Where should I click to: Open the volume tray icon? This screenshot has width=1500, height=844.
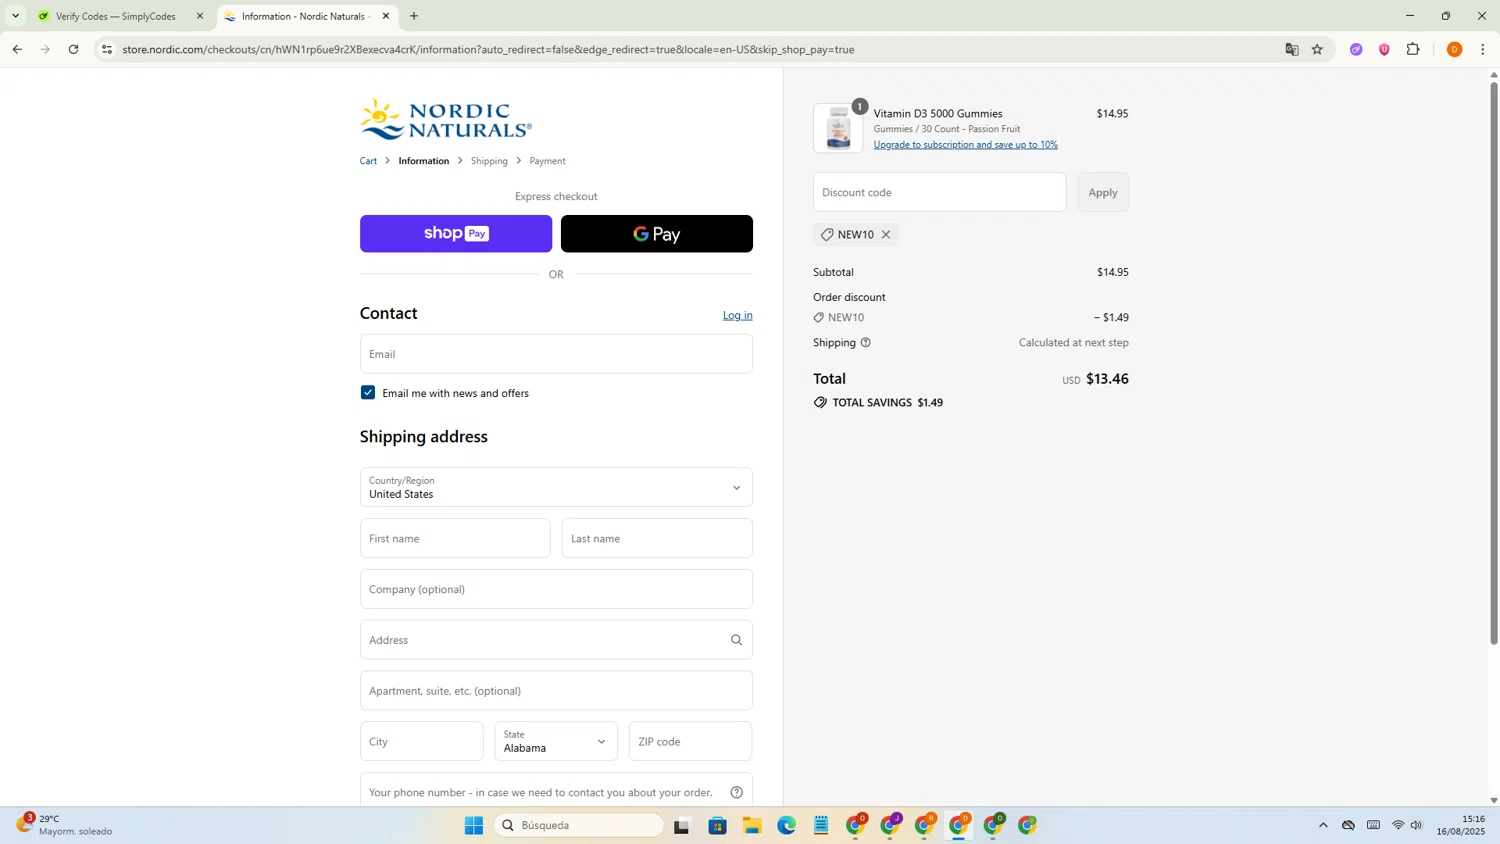1416,825
